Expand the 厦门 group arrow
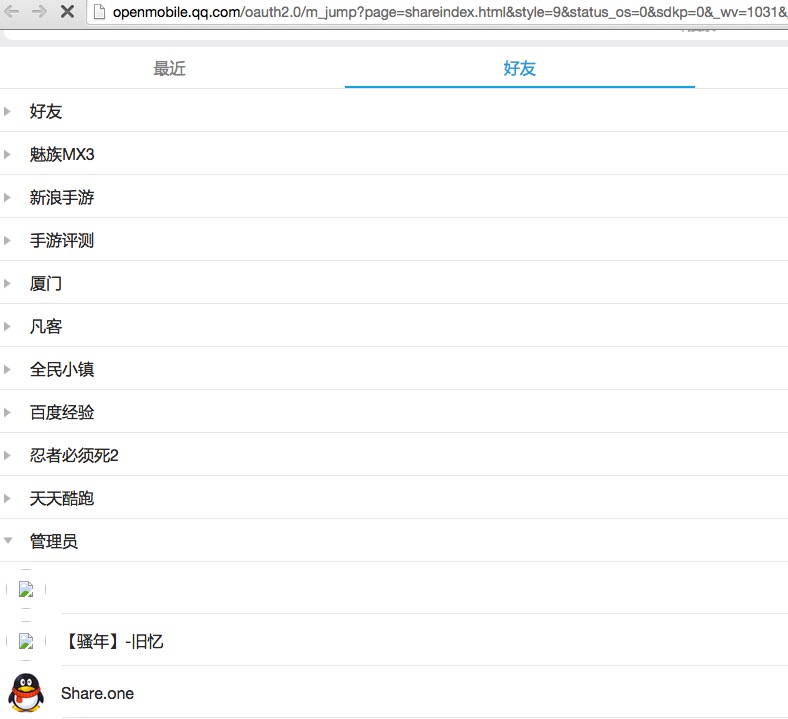The width and height of the screenshot is (788, 719). [7, 283]
